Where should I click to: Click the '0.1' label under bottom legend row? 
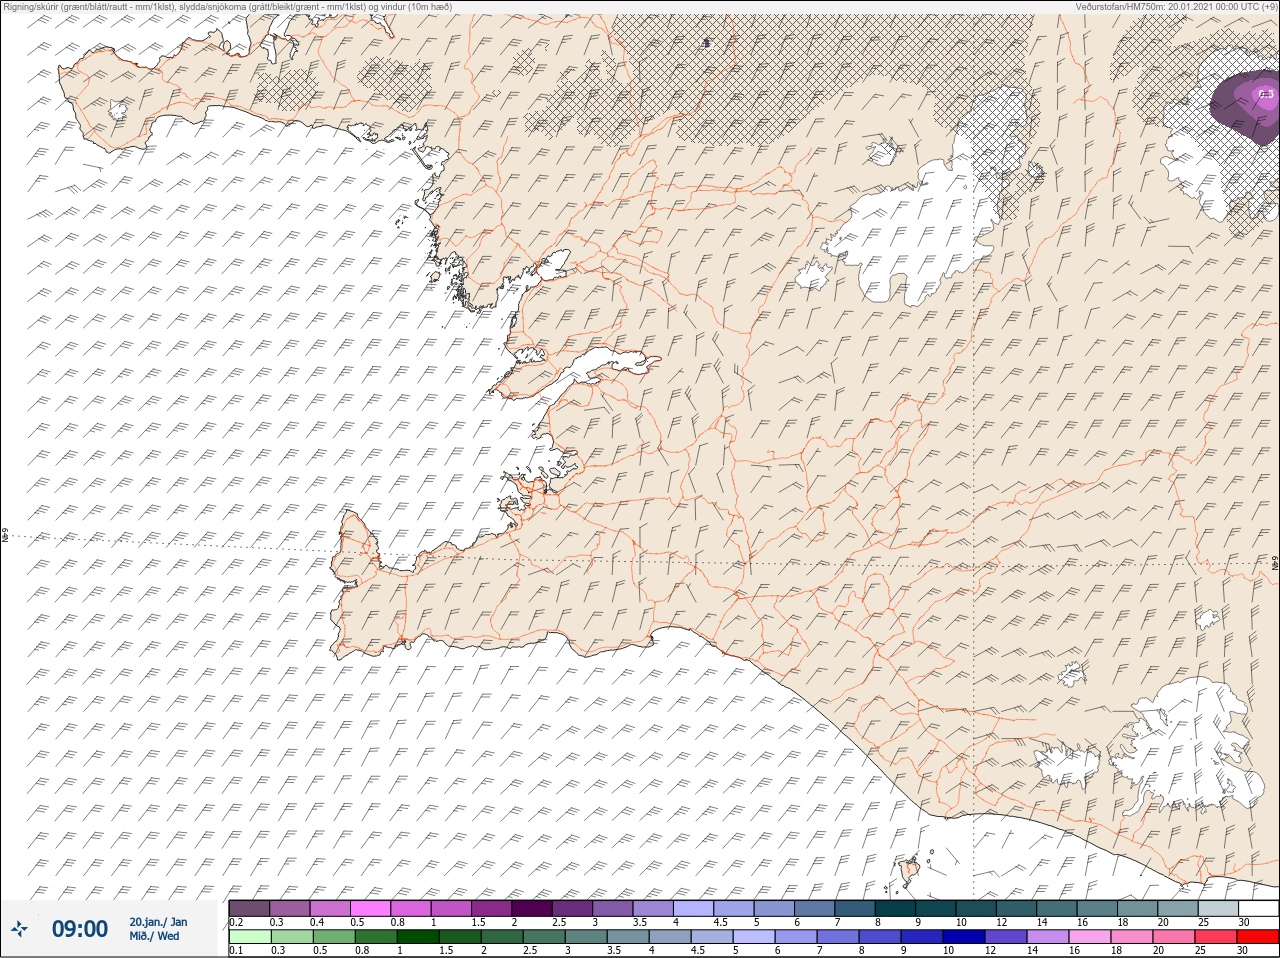click(236, 950)
